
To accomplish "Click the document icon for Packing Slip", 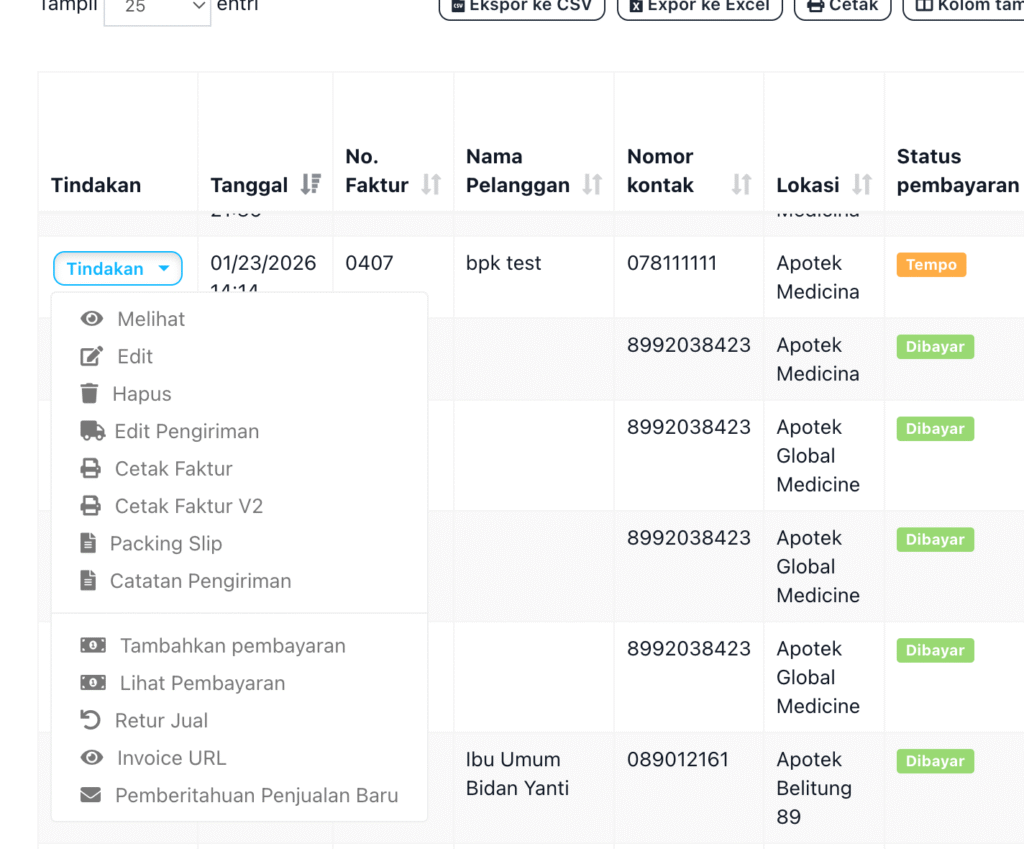I will (89, 544).
